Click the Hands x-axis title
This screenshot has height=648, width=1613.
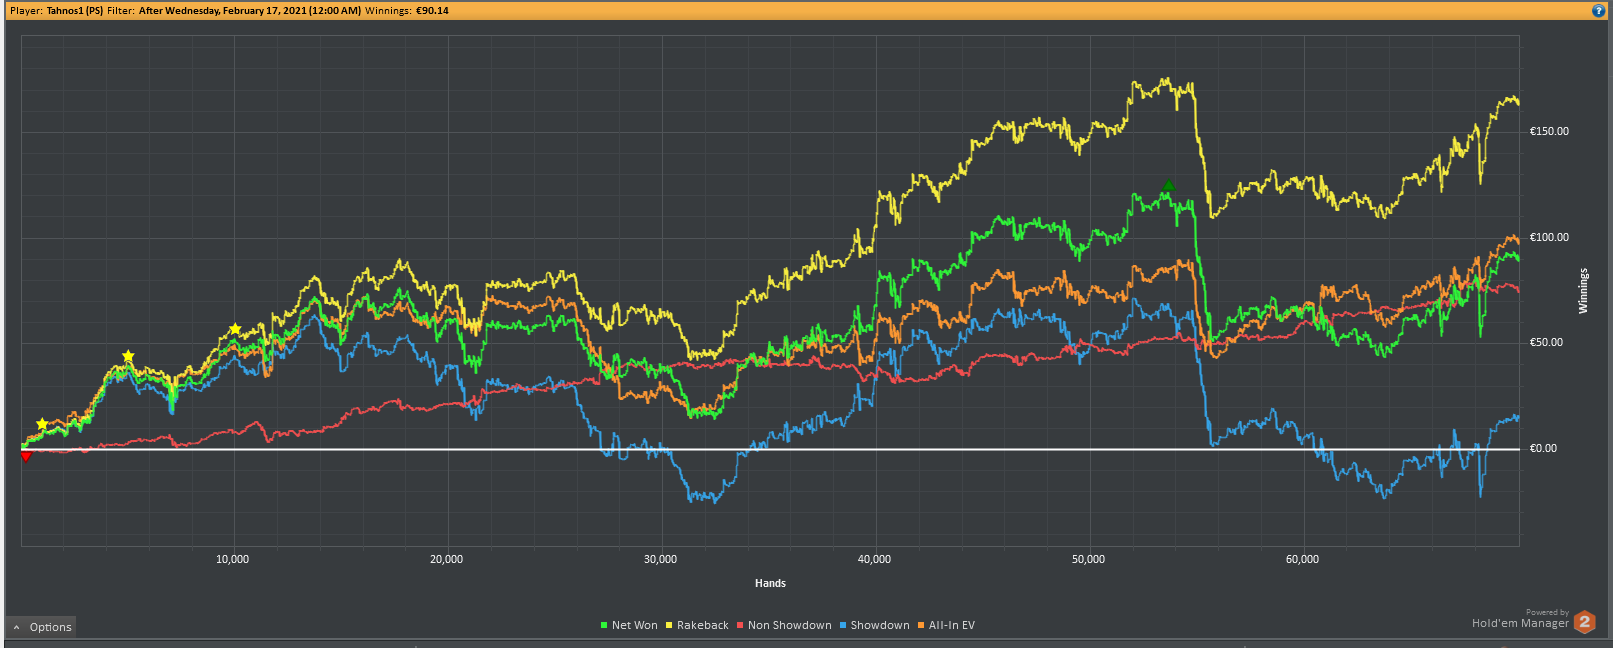coord(770,583)
